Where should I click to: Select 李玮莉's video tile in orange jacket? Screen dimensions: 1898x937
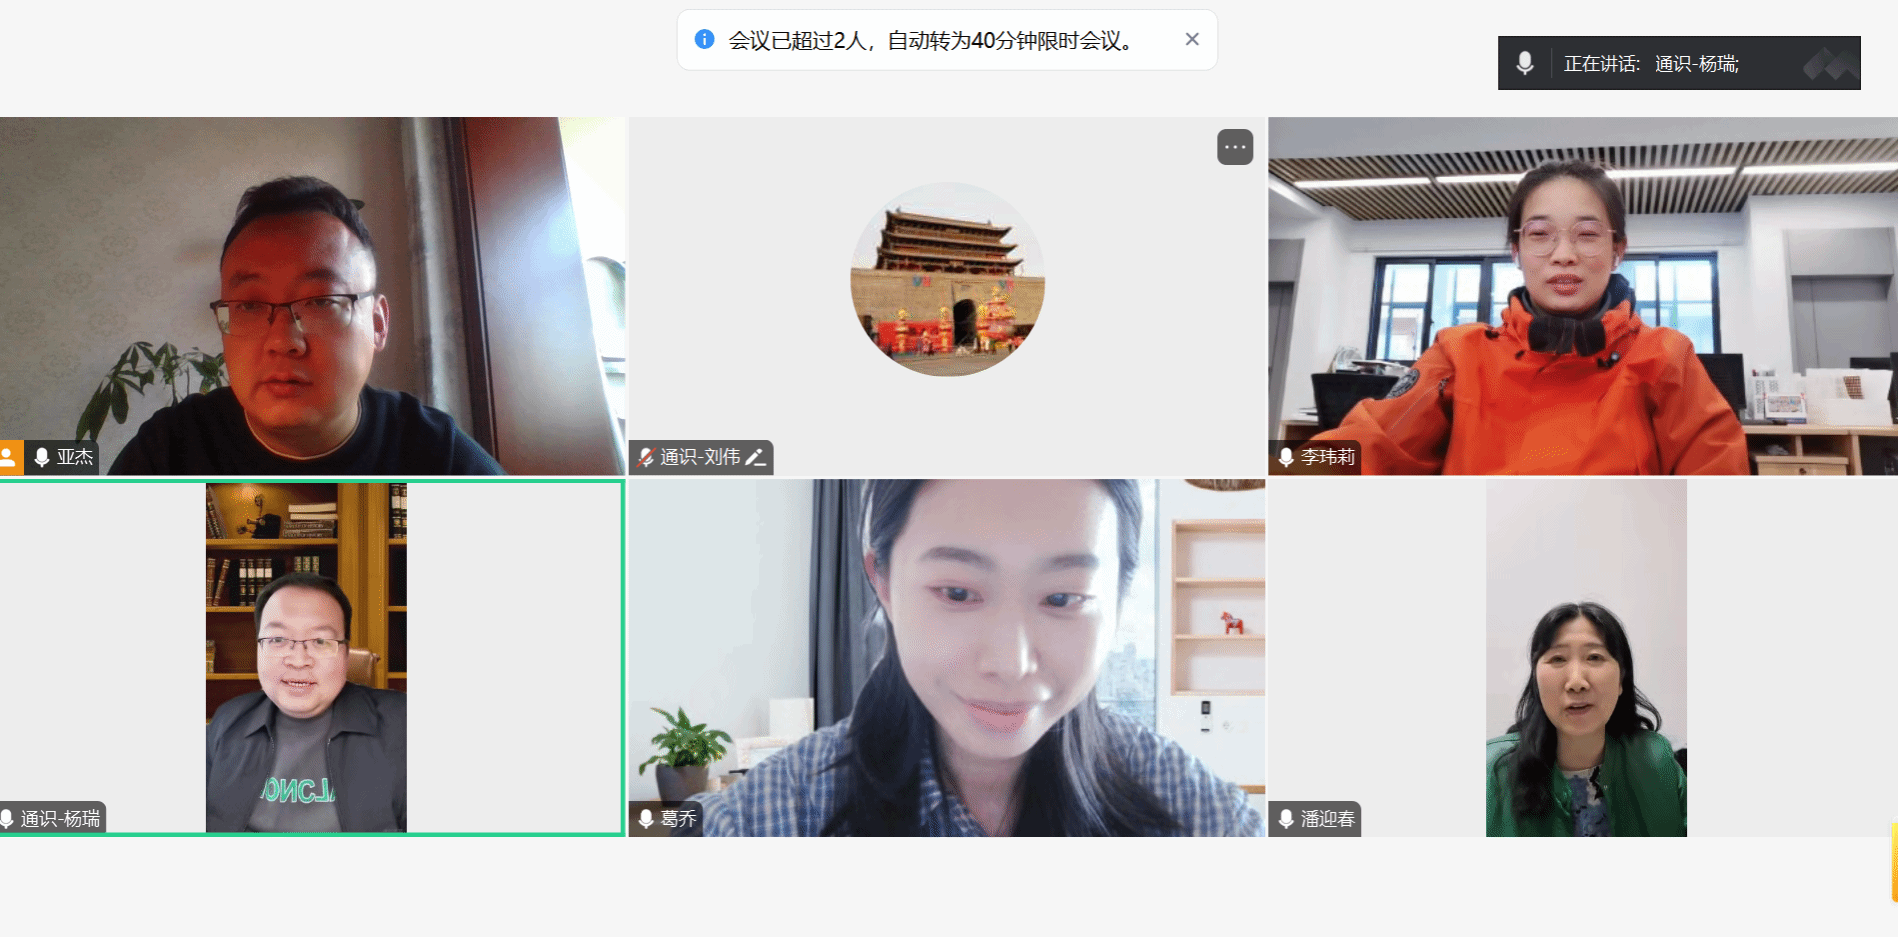point(1582,296)
